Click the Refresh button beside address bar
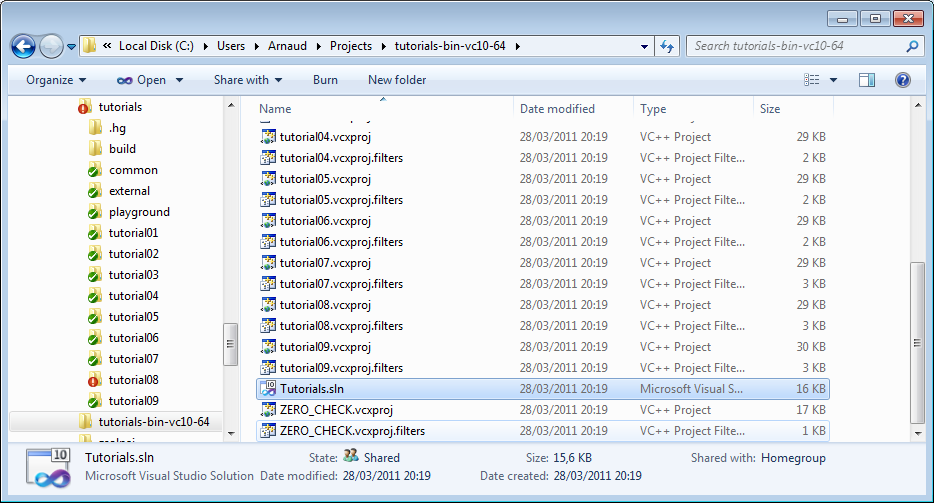 point(668,46)
